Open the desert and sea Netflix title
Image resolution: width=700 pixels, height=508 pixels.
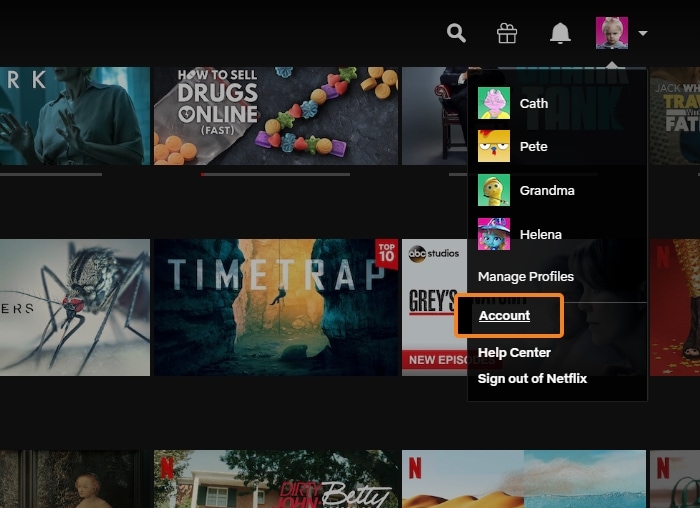[x=524, y=479]
